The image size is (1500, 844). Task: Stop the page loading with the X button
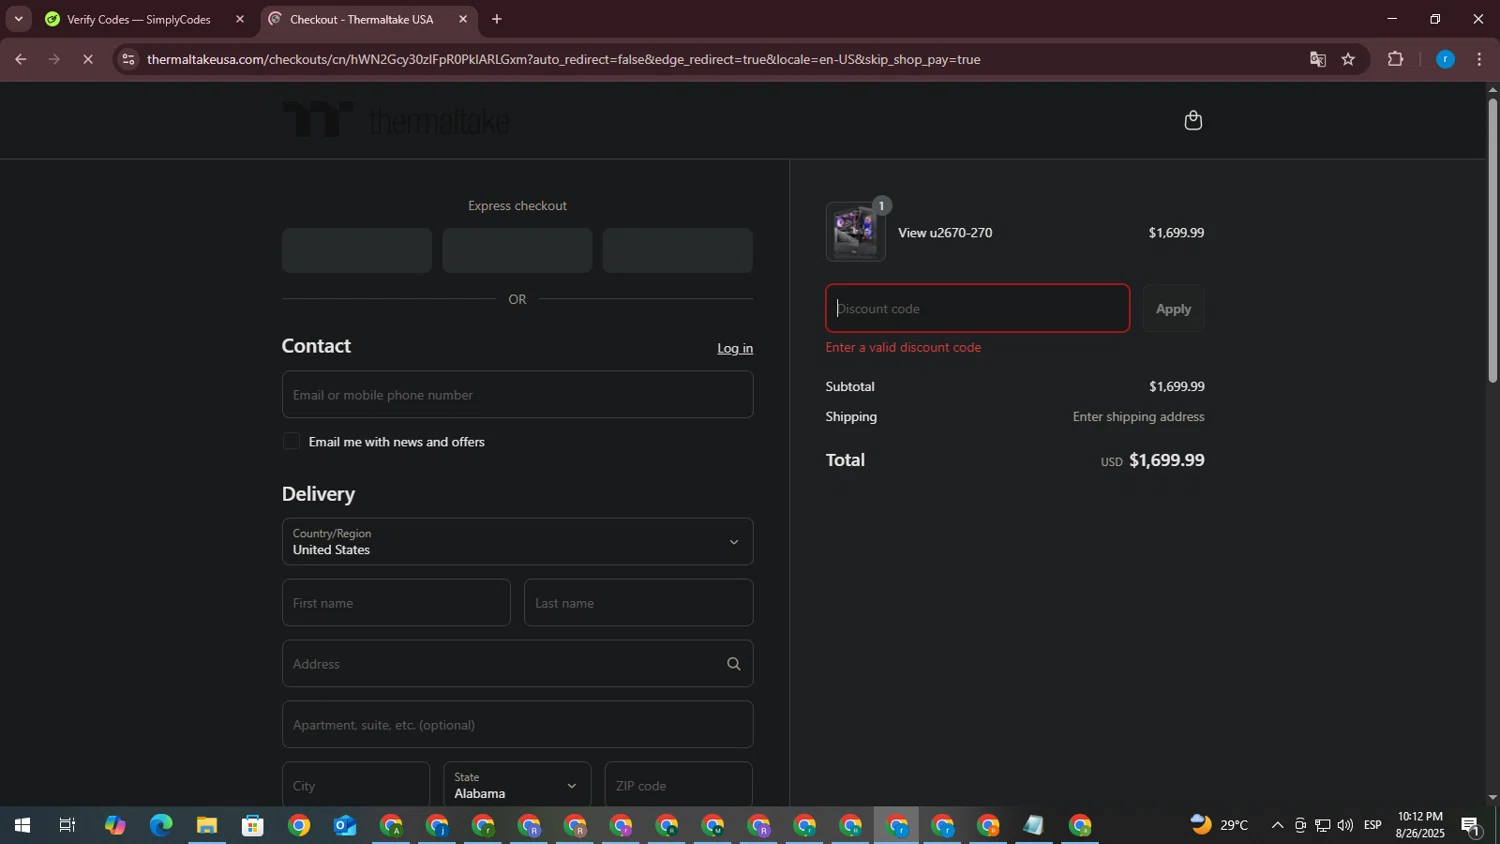tap(88, 59)
